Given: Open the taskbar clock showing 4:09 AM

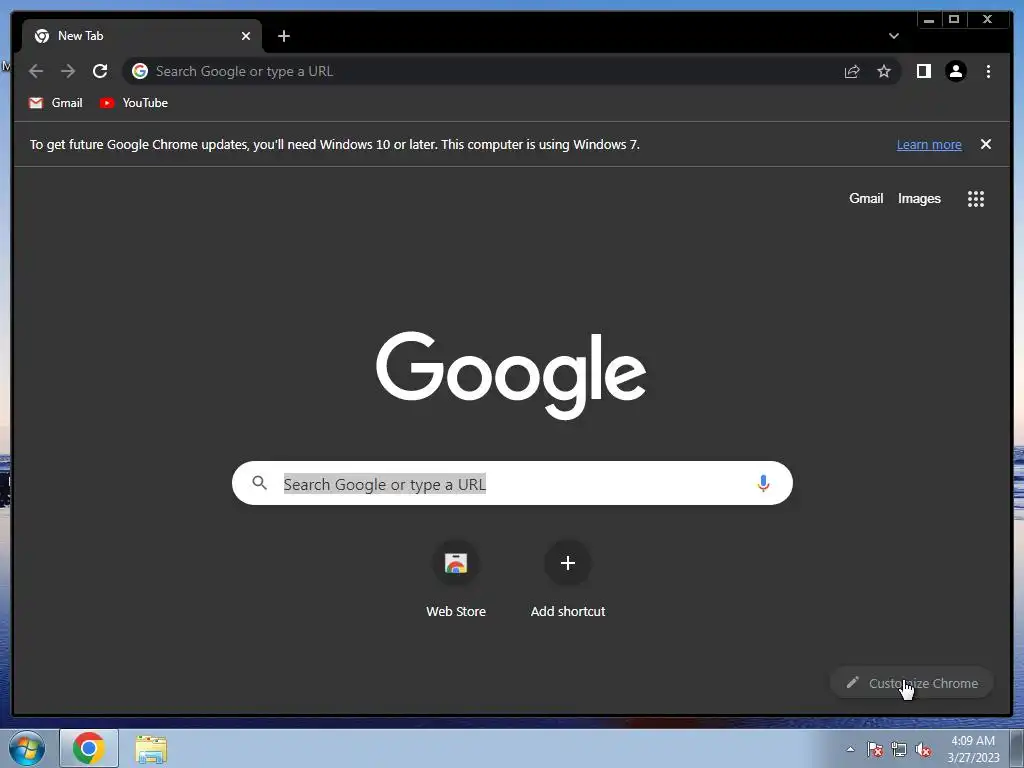Looking at the screenshot, I should pyautogui.click(x=973, y=749).
